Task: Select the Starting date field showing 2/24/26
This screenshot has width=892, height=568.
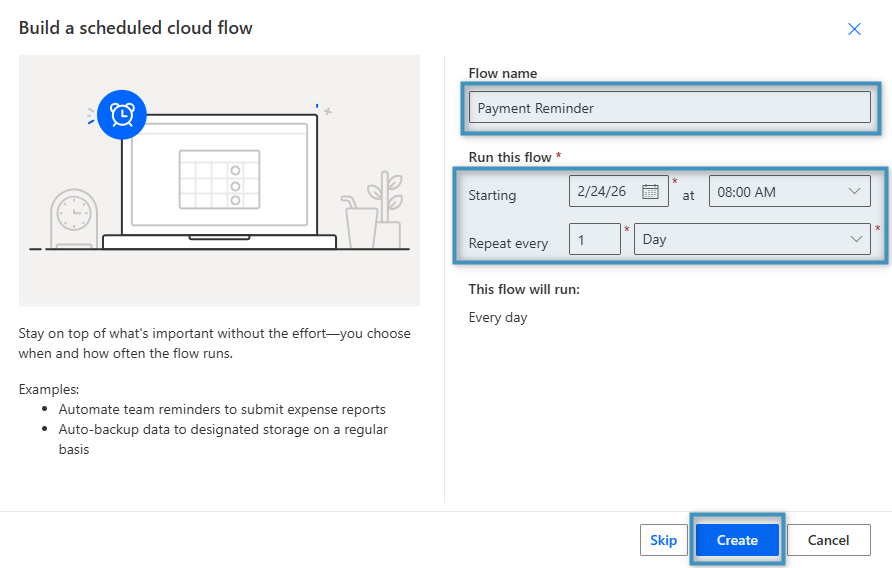Action: 603,191
